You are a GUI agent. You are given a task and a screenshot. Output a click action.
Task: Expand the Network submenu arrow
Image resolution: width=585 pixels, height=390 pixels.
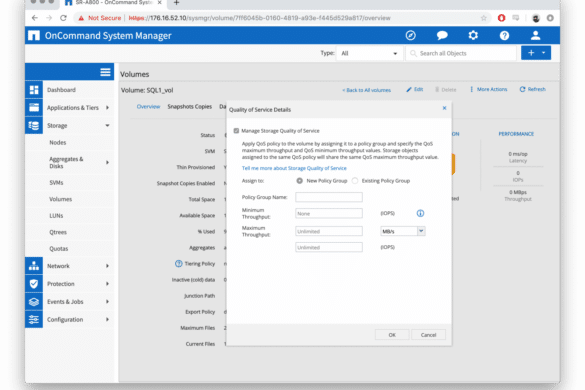(107, 266)
